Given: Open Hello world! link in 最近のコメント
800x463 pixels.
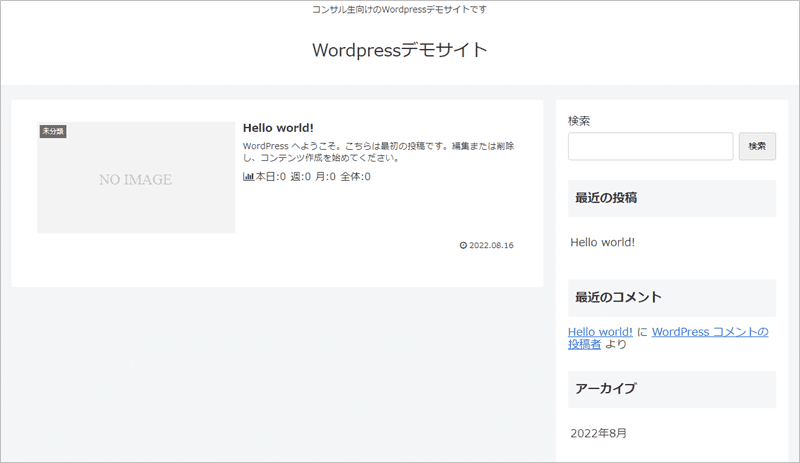Looking at the screenshot, I should click(600, 332).
